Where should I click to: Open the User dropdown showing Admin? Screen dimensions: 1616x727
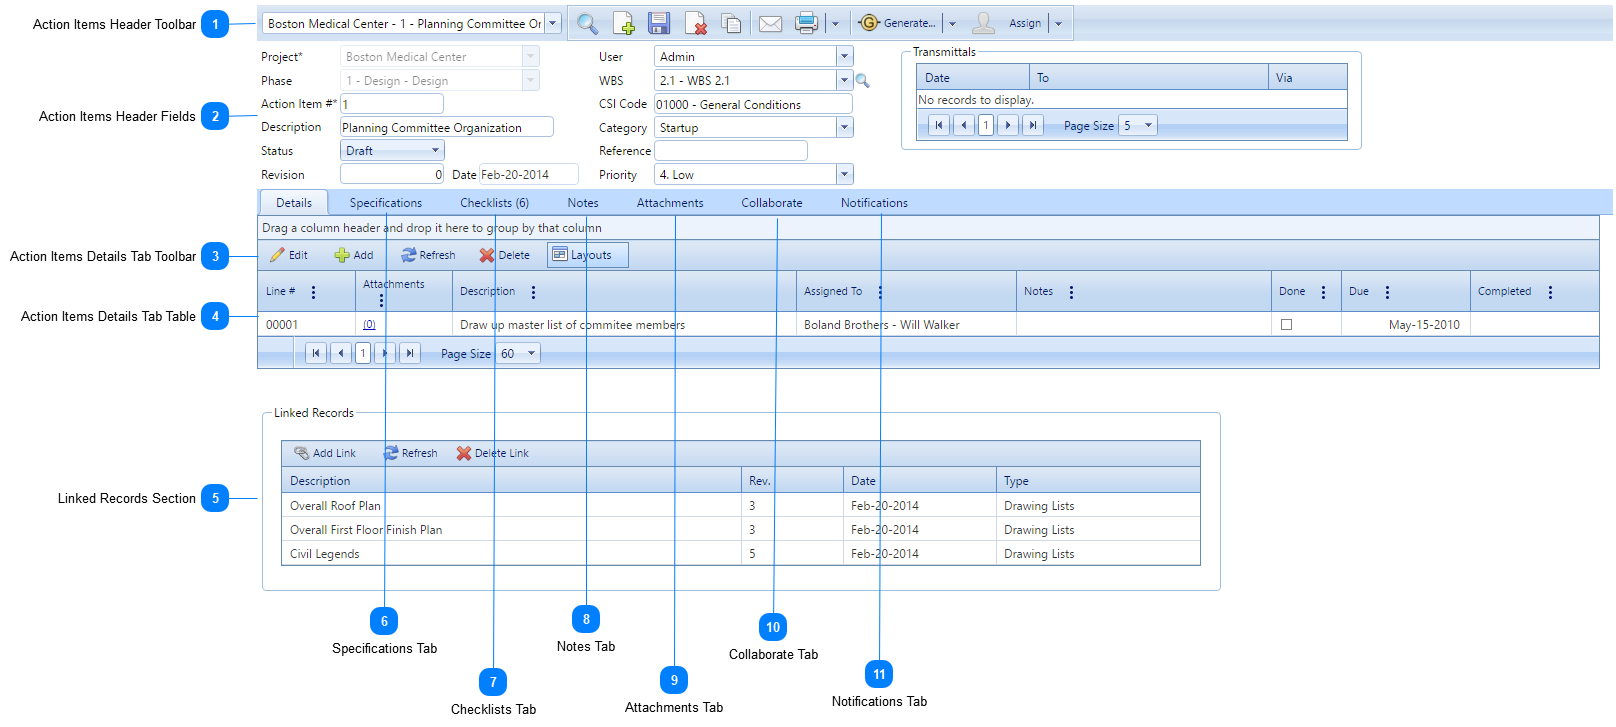(x=845, y=57)
